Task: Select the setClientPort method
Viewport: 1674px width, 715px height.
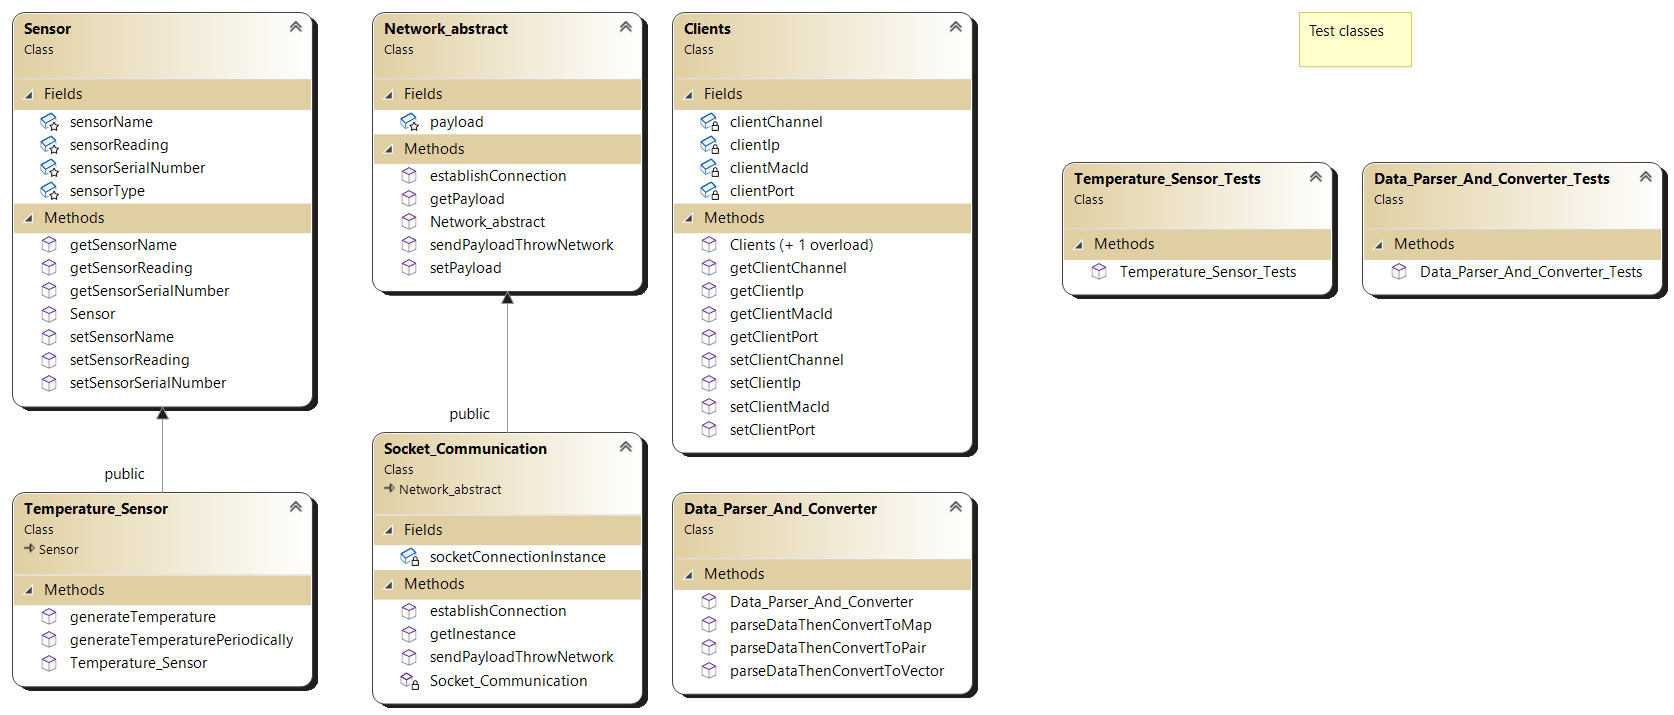Action: [x=772, y=430]
